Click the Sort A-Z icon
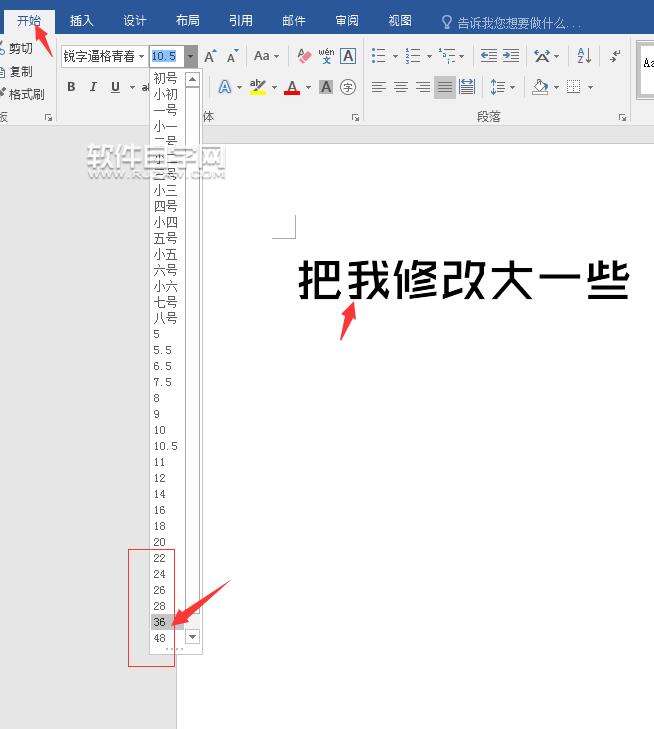 coord(584,56)
